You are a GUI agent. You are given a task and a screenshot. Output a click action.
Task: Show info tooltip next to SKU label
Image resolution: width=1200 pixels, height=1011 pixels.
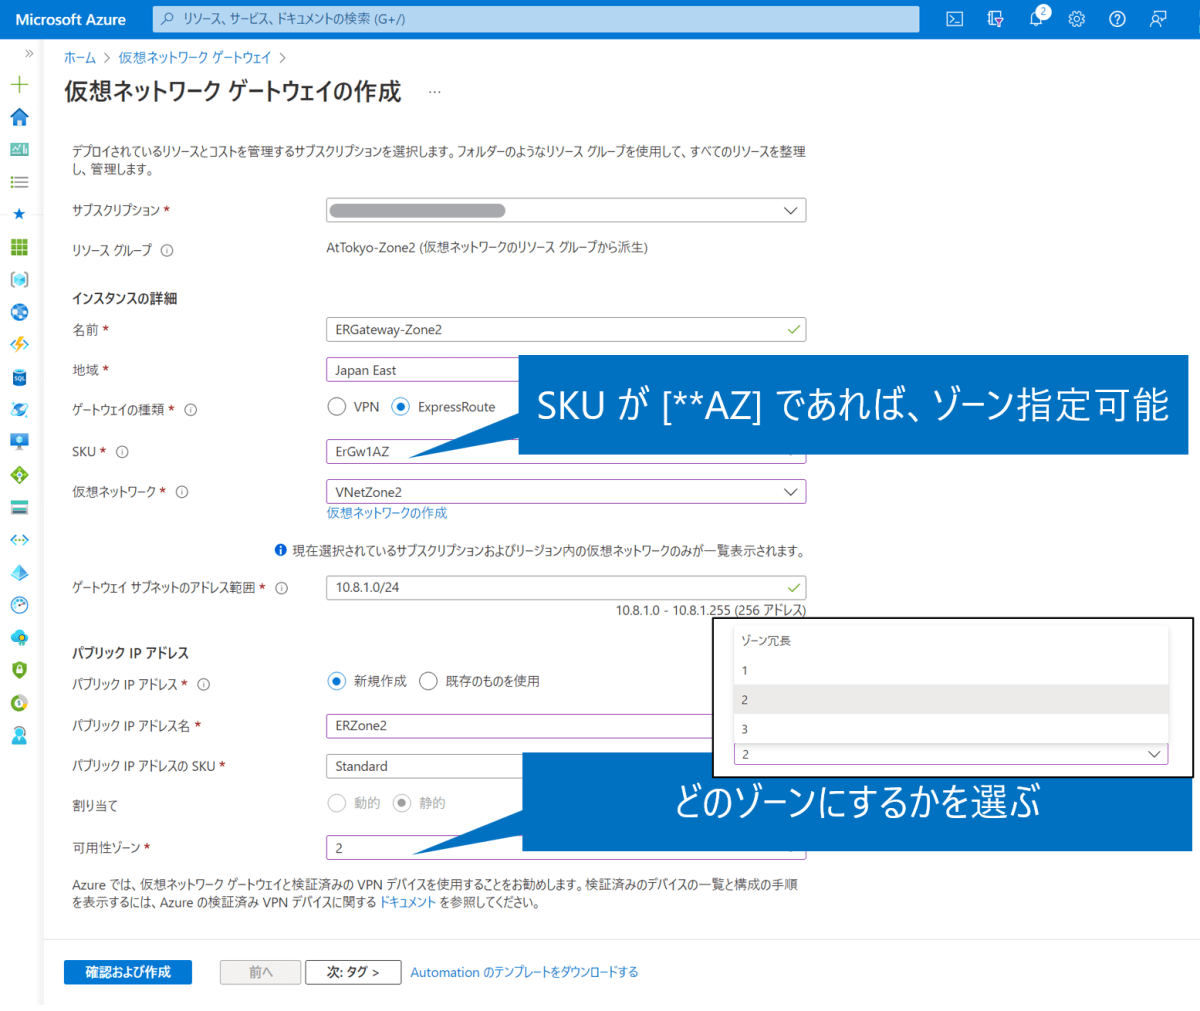point(122,452)
